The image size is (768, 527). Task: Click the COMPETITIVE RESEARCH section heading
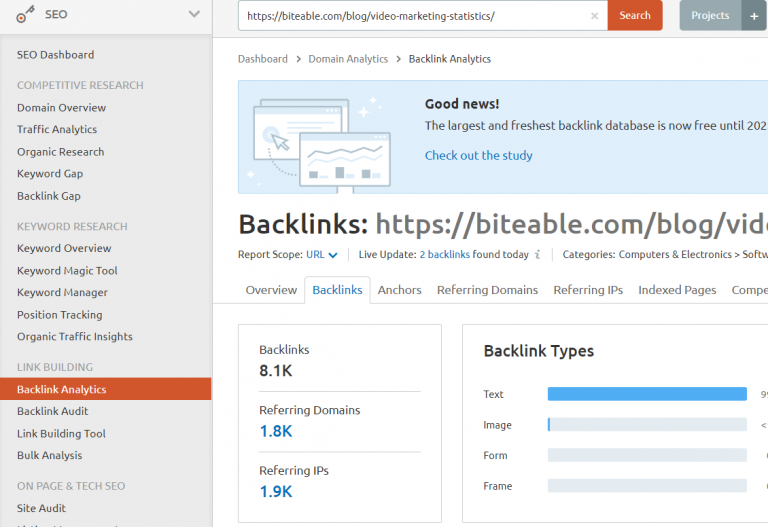[x=80, y=85]
